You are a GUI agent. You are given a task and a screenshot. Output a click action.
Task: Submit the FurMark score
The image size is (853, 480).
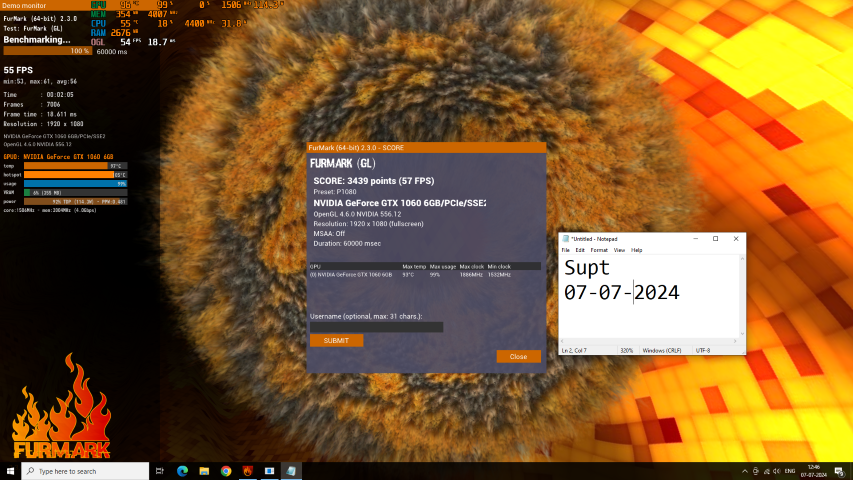[336, 341]
